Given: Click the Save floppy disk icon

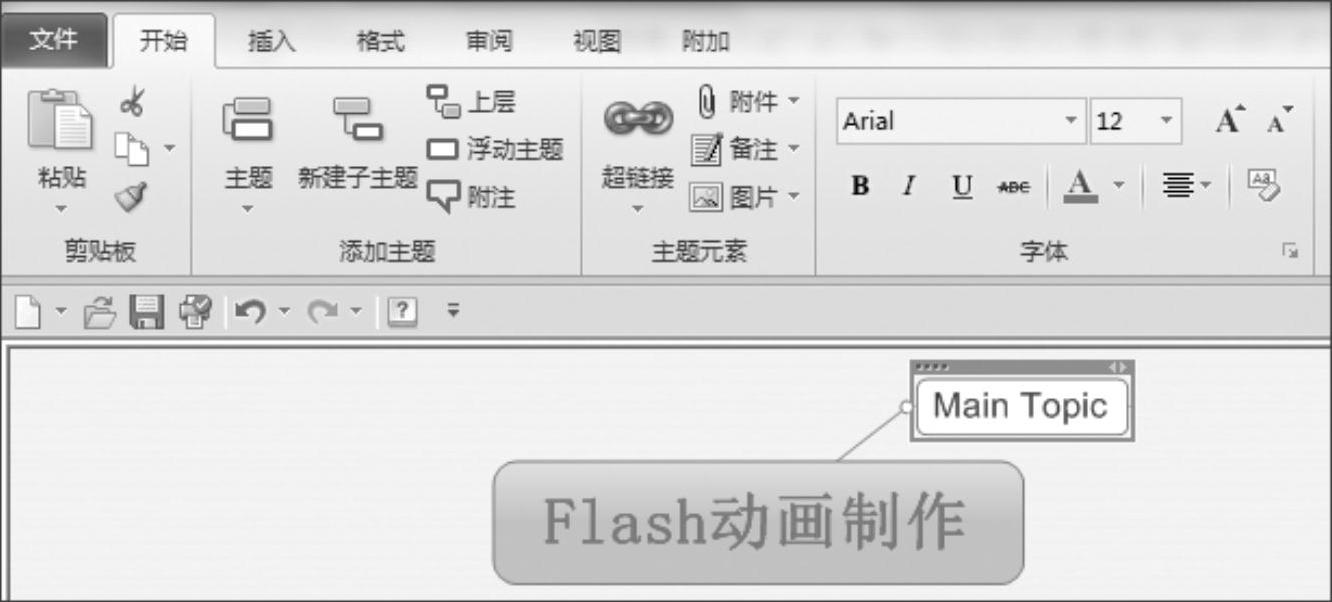Looking at the screenshot, I should tap(148, 312).
